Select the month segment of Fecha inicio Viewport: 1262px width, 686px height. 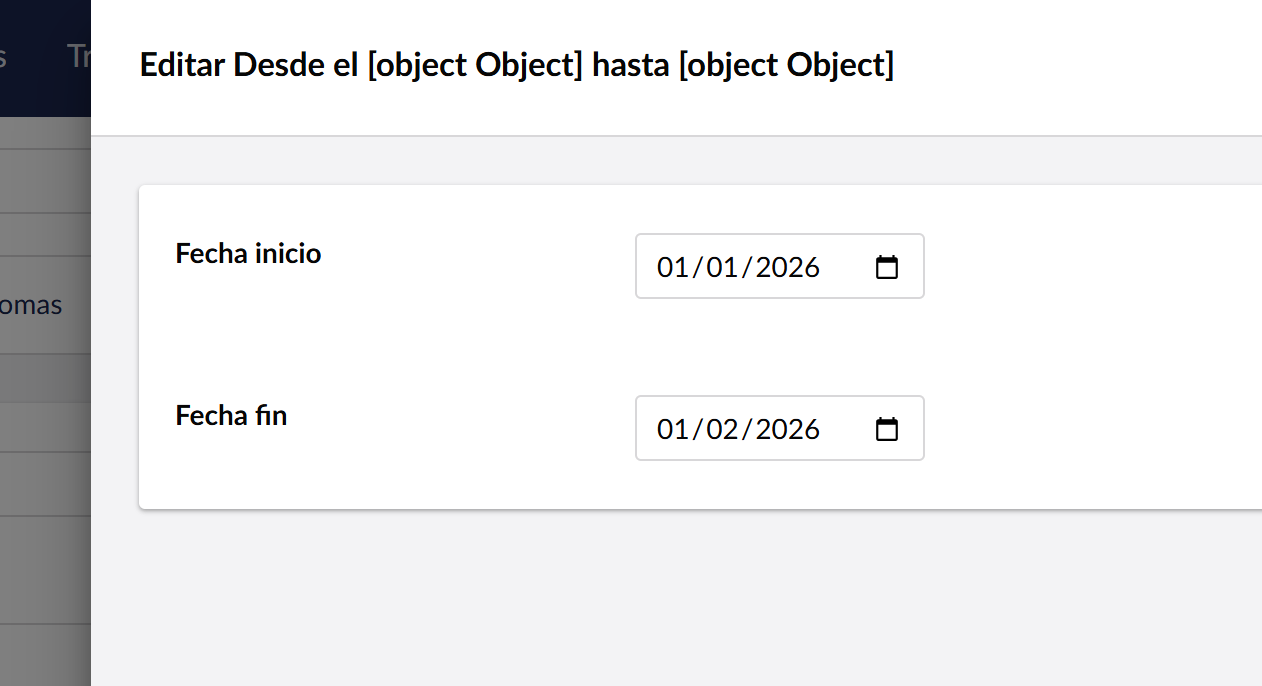point(721,267)
